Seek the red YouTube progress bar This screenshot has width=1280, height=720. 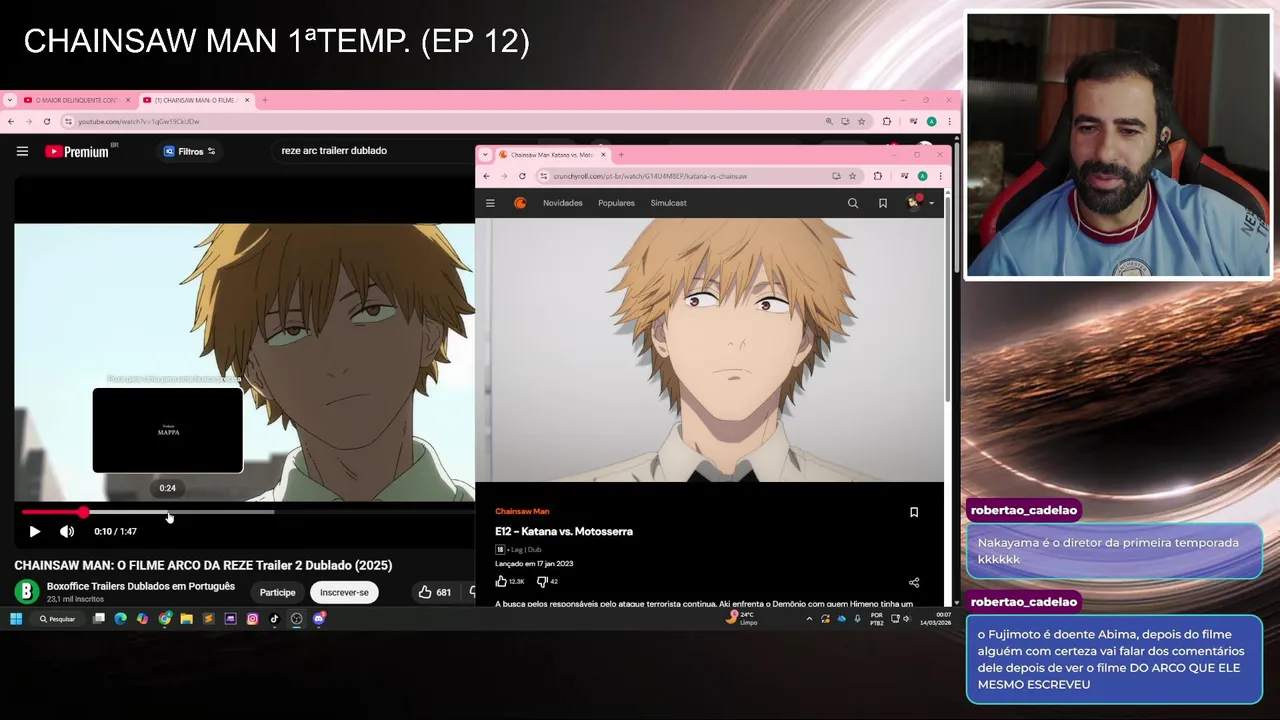(248, 512)
